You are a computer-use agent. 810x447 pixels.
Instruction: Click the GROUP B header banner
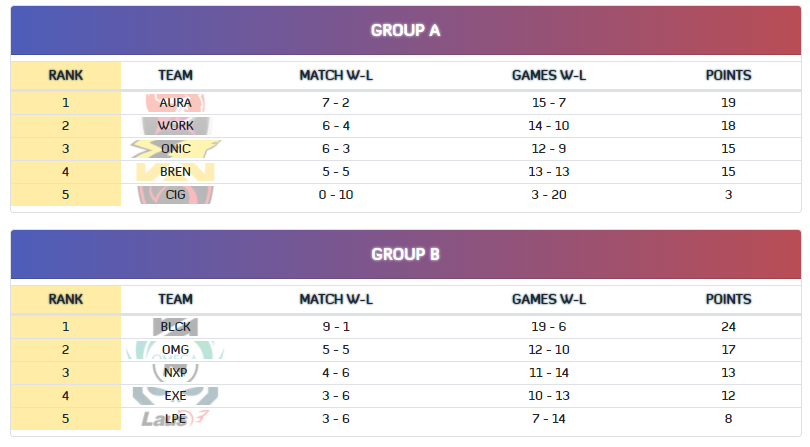click(x=406, y=254)
